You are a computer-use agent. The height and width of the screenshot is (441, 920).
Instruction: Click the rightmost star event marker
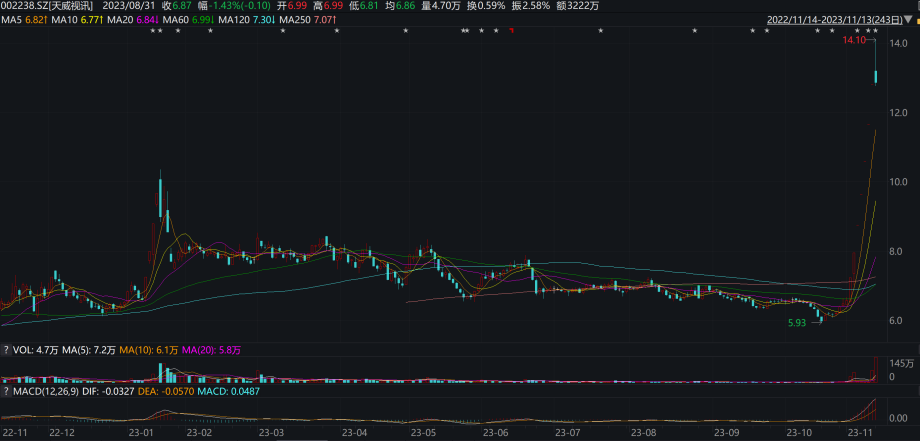point(875,32)
